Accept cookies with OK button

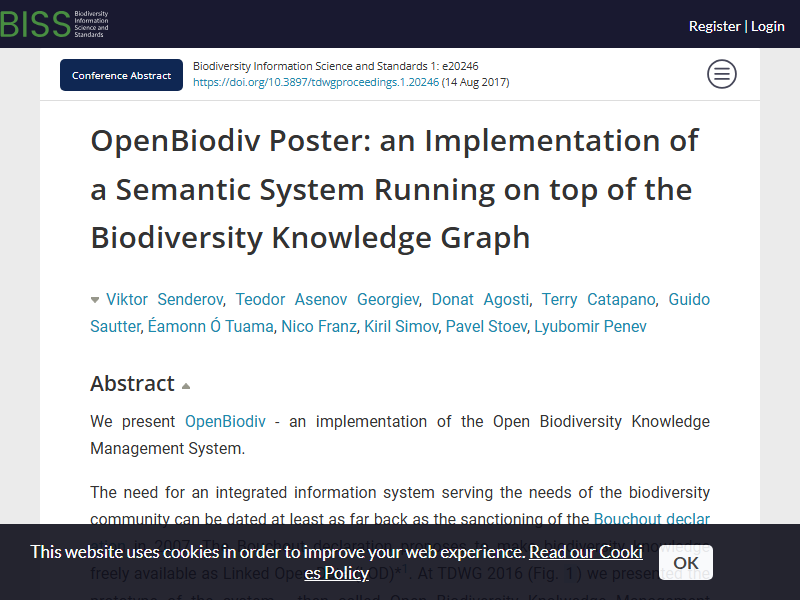686,563
